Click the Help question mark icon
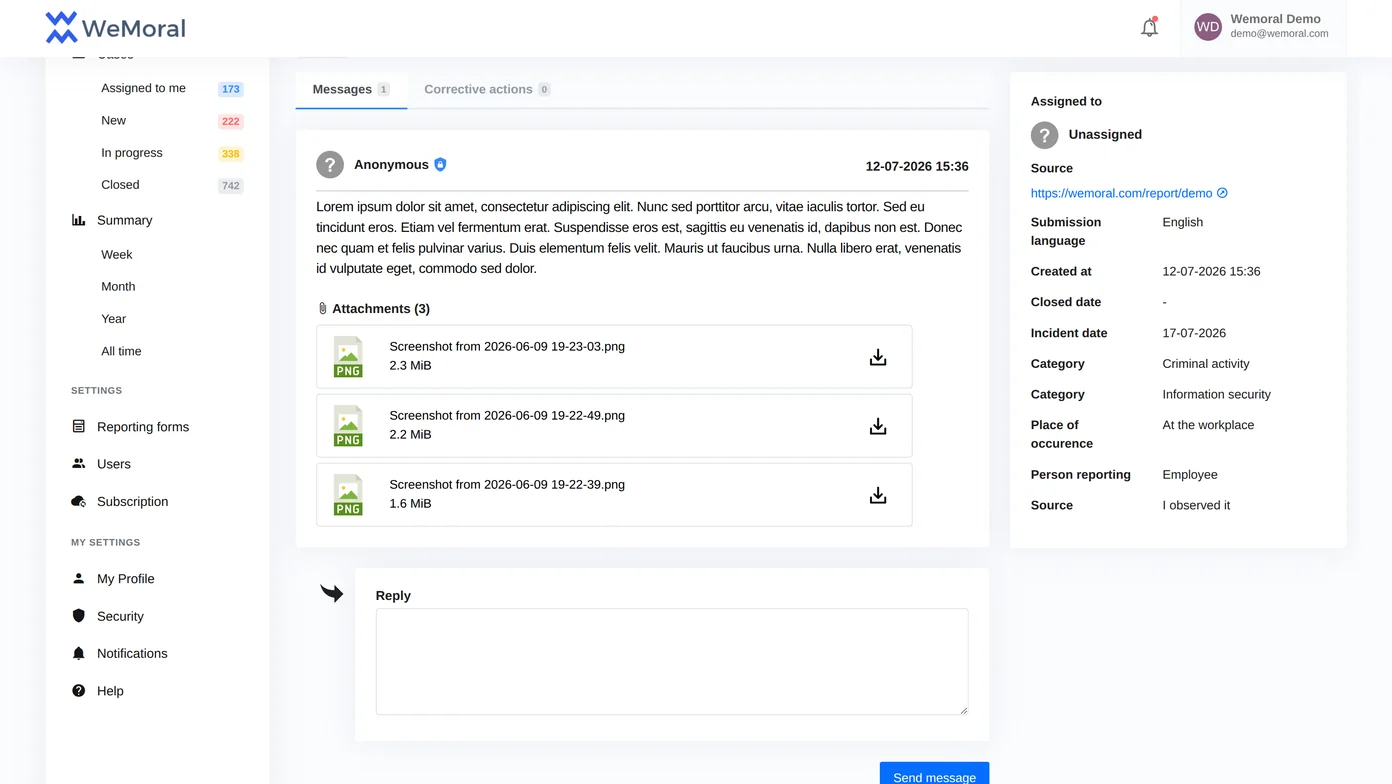The image size is (1392, 784). (79, 691)
